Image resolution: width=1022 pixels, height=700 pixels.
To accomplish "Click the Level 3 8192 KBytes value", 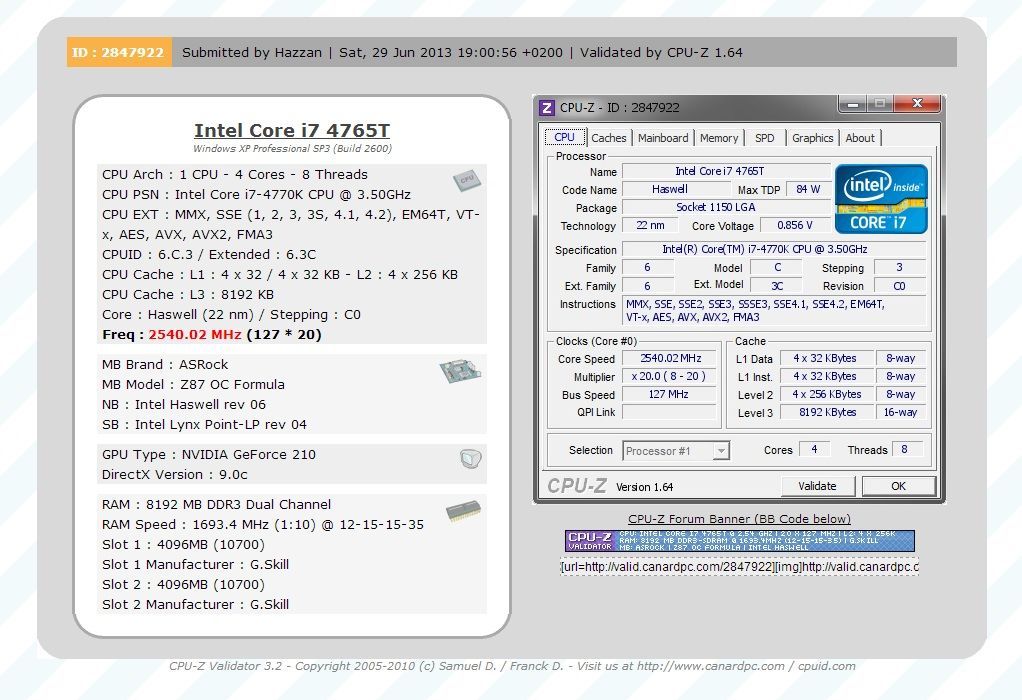I will coord(828,412).
